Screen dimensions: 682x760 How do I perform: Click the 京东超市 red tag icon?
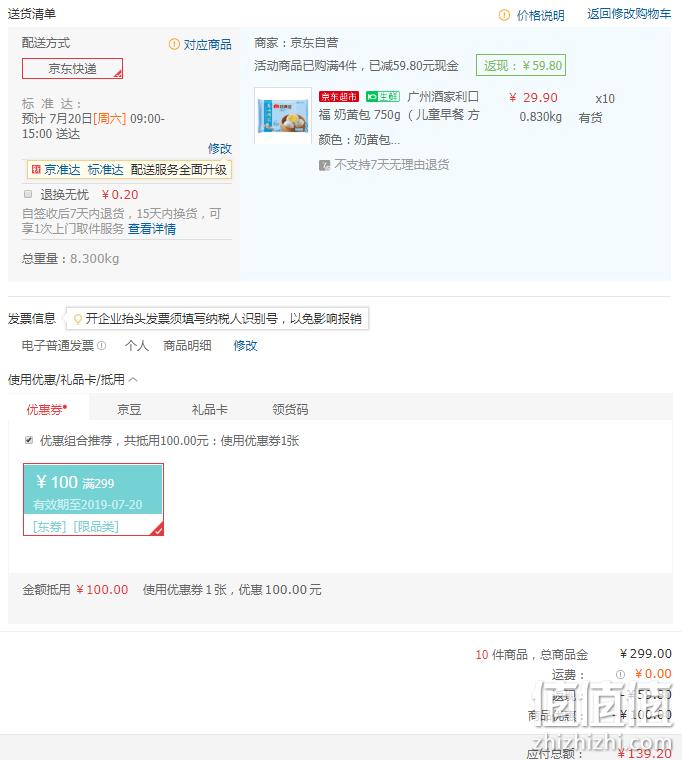(x=339, y=96)
